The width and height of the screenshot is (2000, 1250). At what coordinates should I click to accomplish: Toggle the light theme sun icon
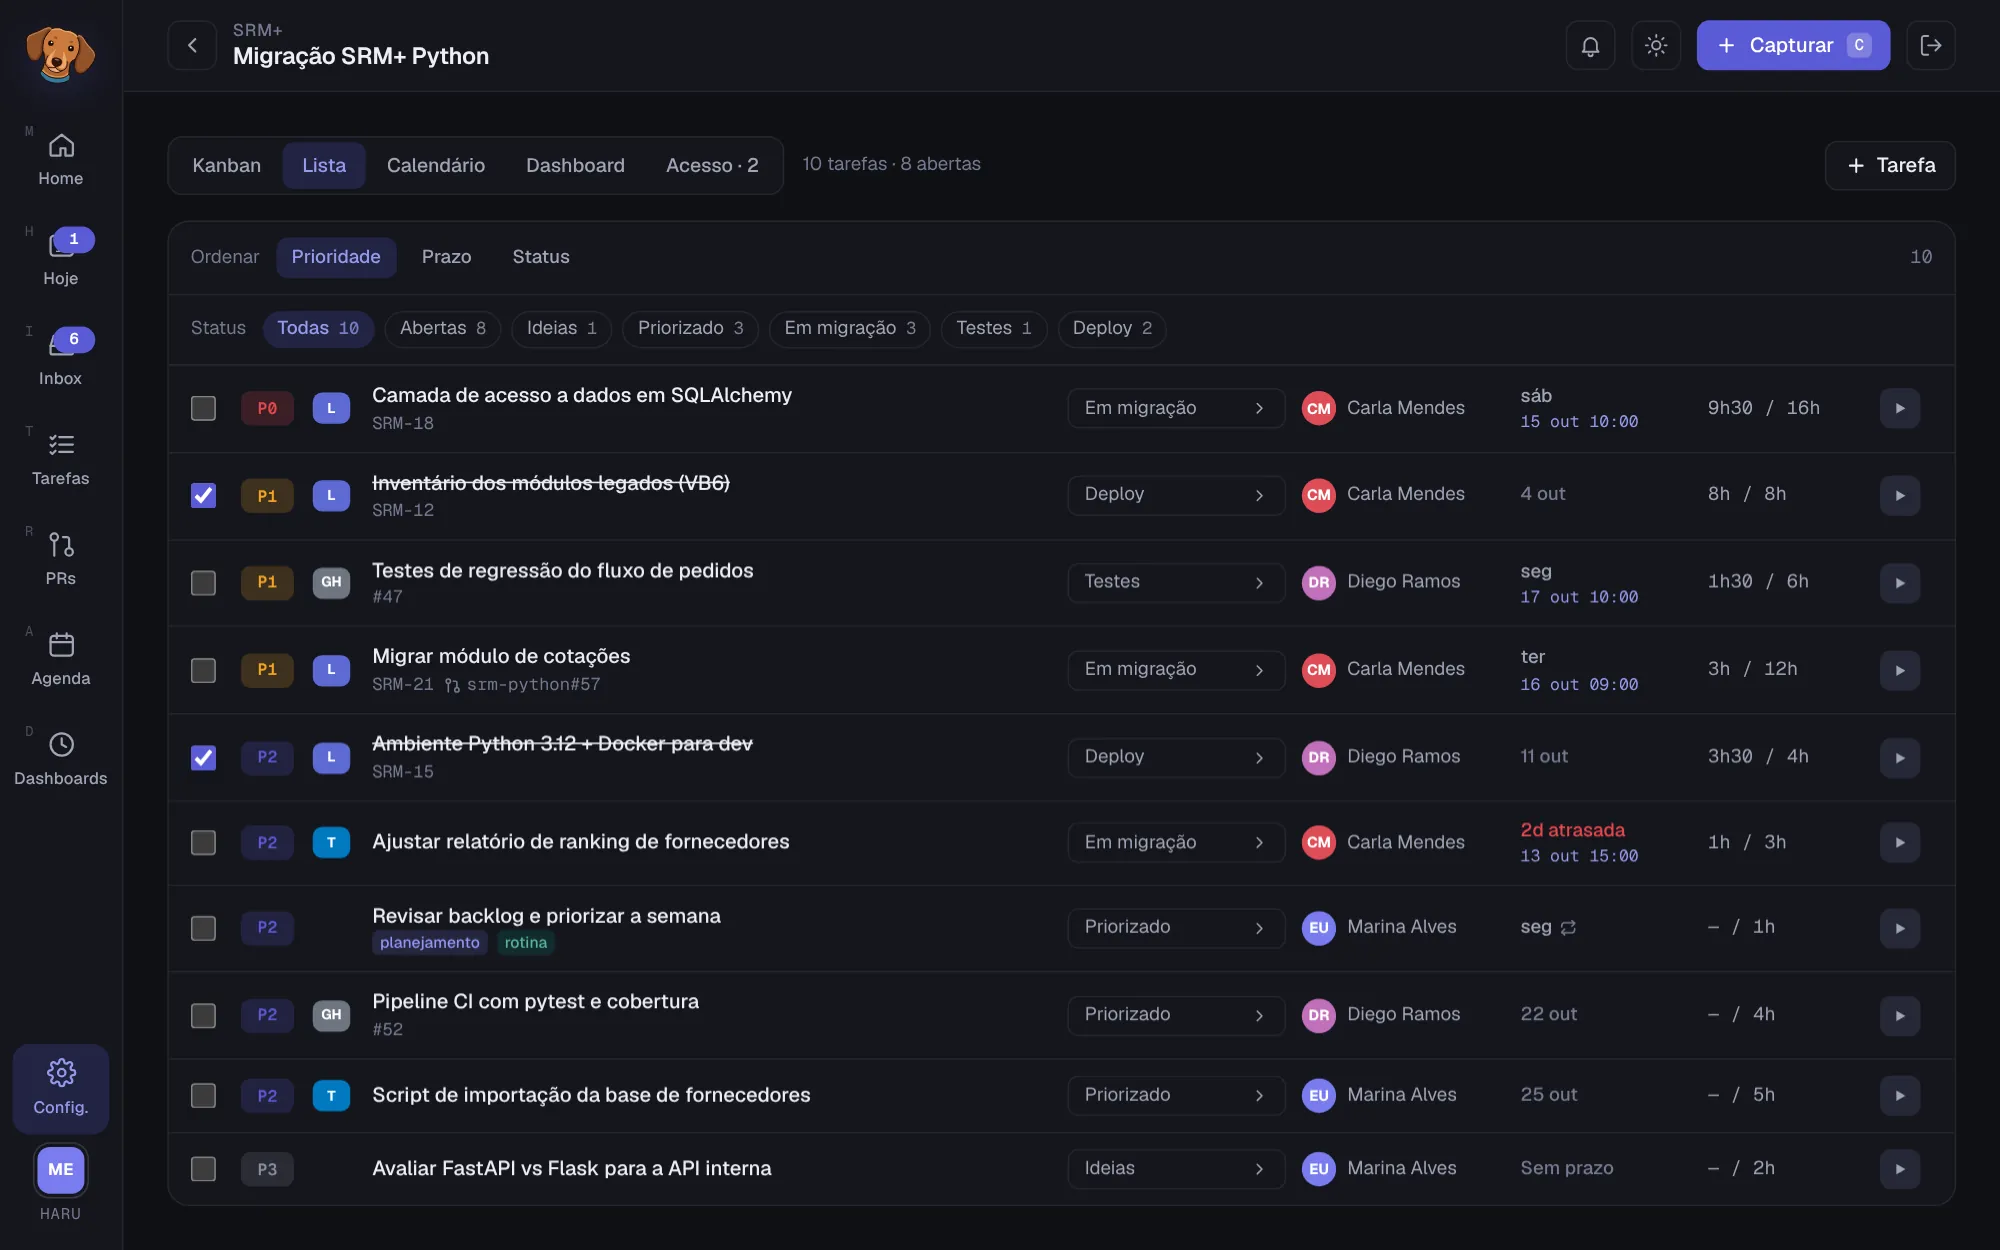1656,45
